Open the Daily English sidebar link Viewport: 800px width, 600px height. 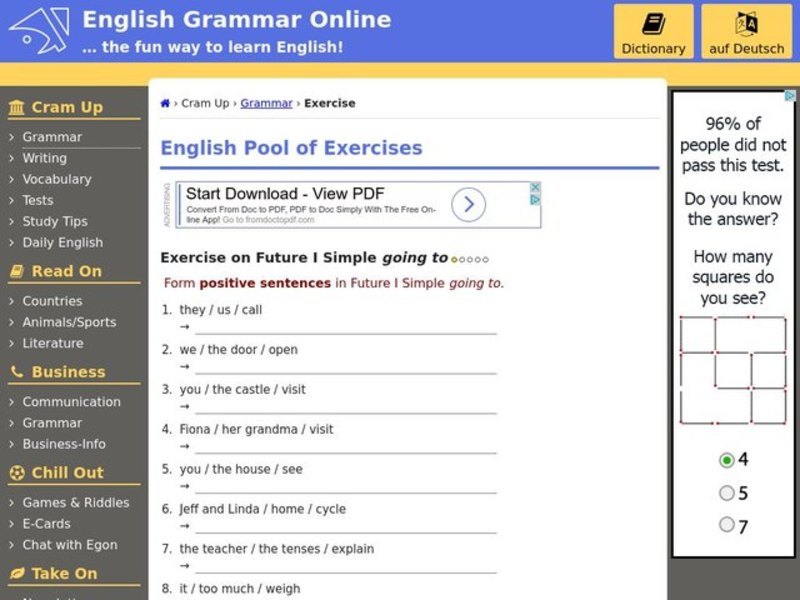[x=62, y=242]
